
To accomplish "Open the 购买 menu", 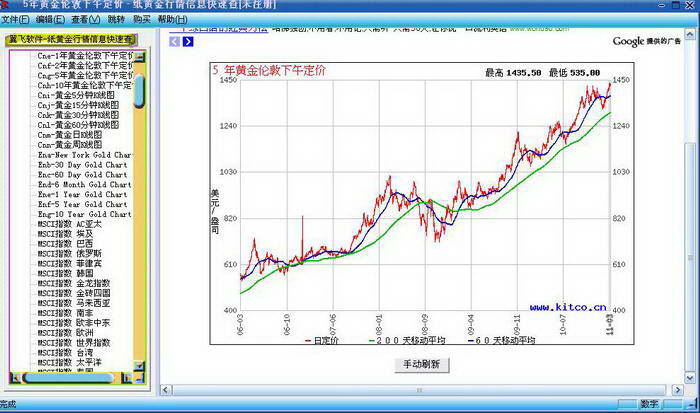I will [142, 19].
